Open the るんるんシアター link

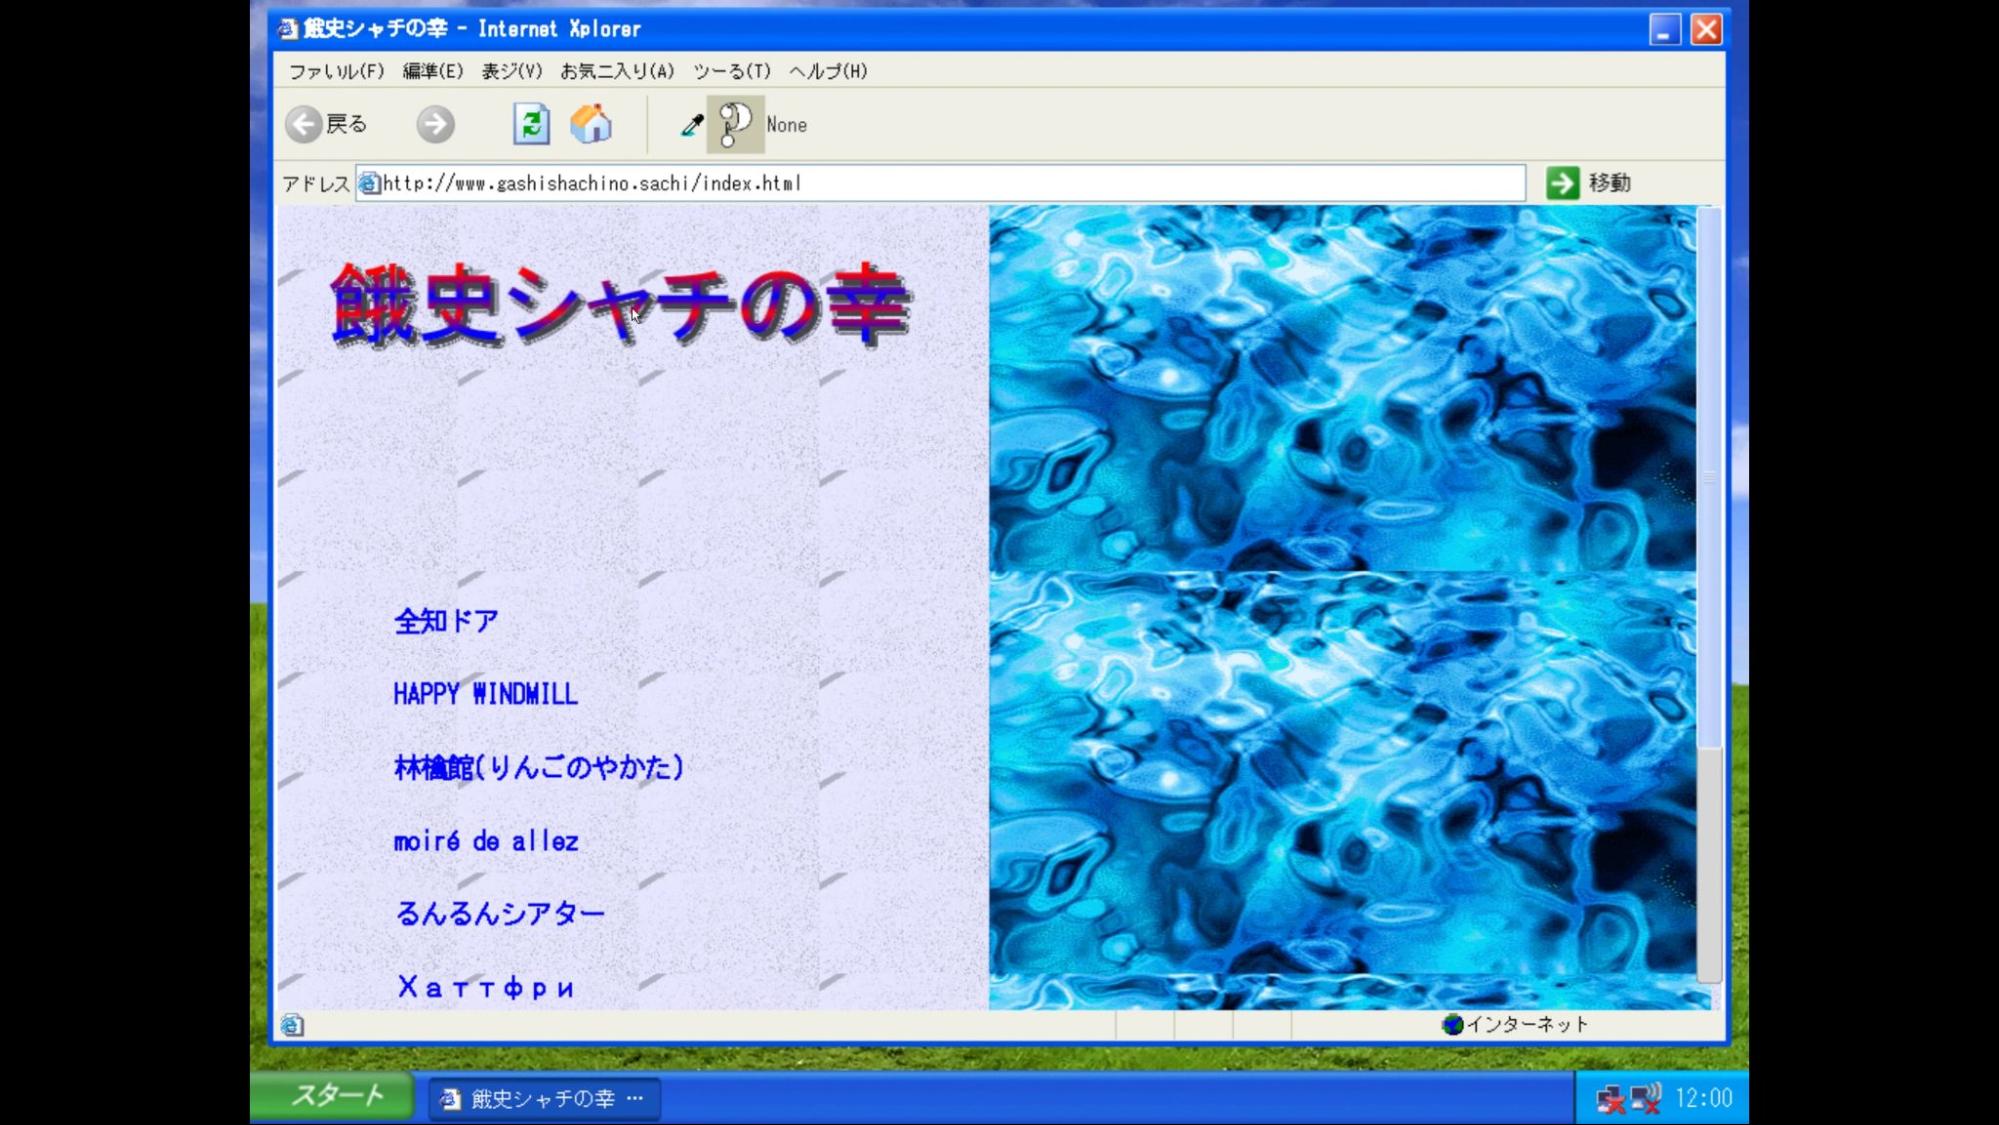pyautogui.click(x=500, y=914)
